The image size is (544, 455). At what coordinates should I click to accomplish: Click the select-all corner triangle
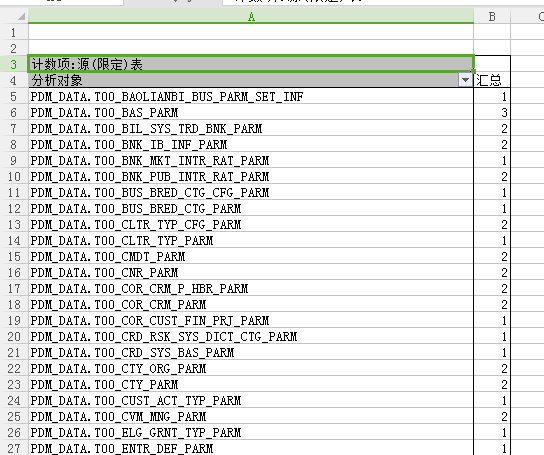coord(22,17)
